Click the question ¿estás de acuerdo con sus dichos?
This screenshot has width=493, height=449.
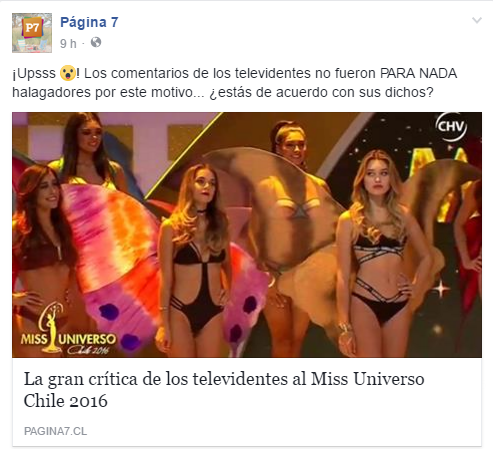click(321, 92)
